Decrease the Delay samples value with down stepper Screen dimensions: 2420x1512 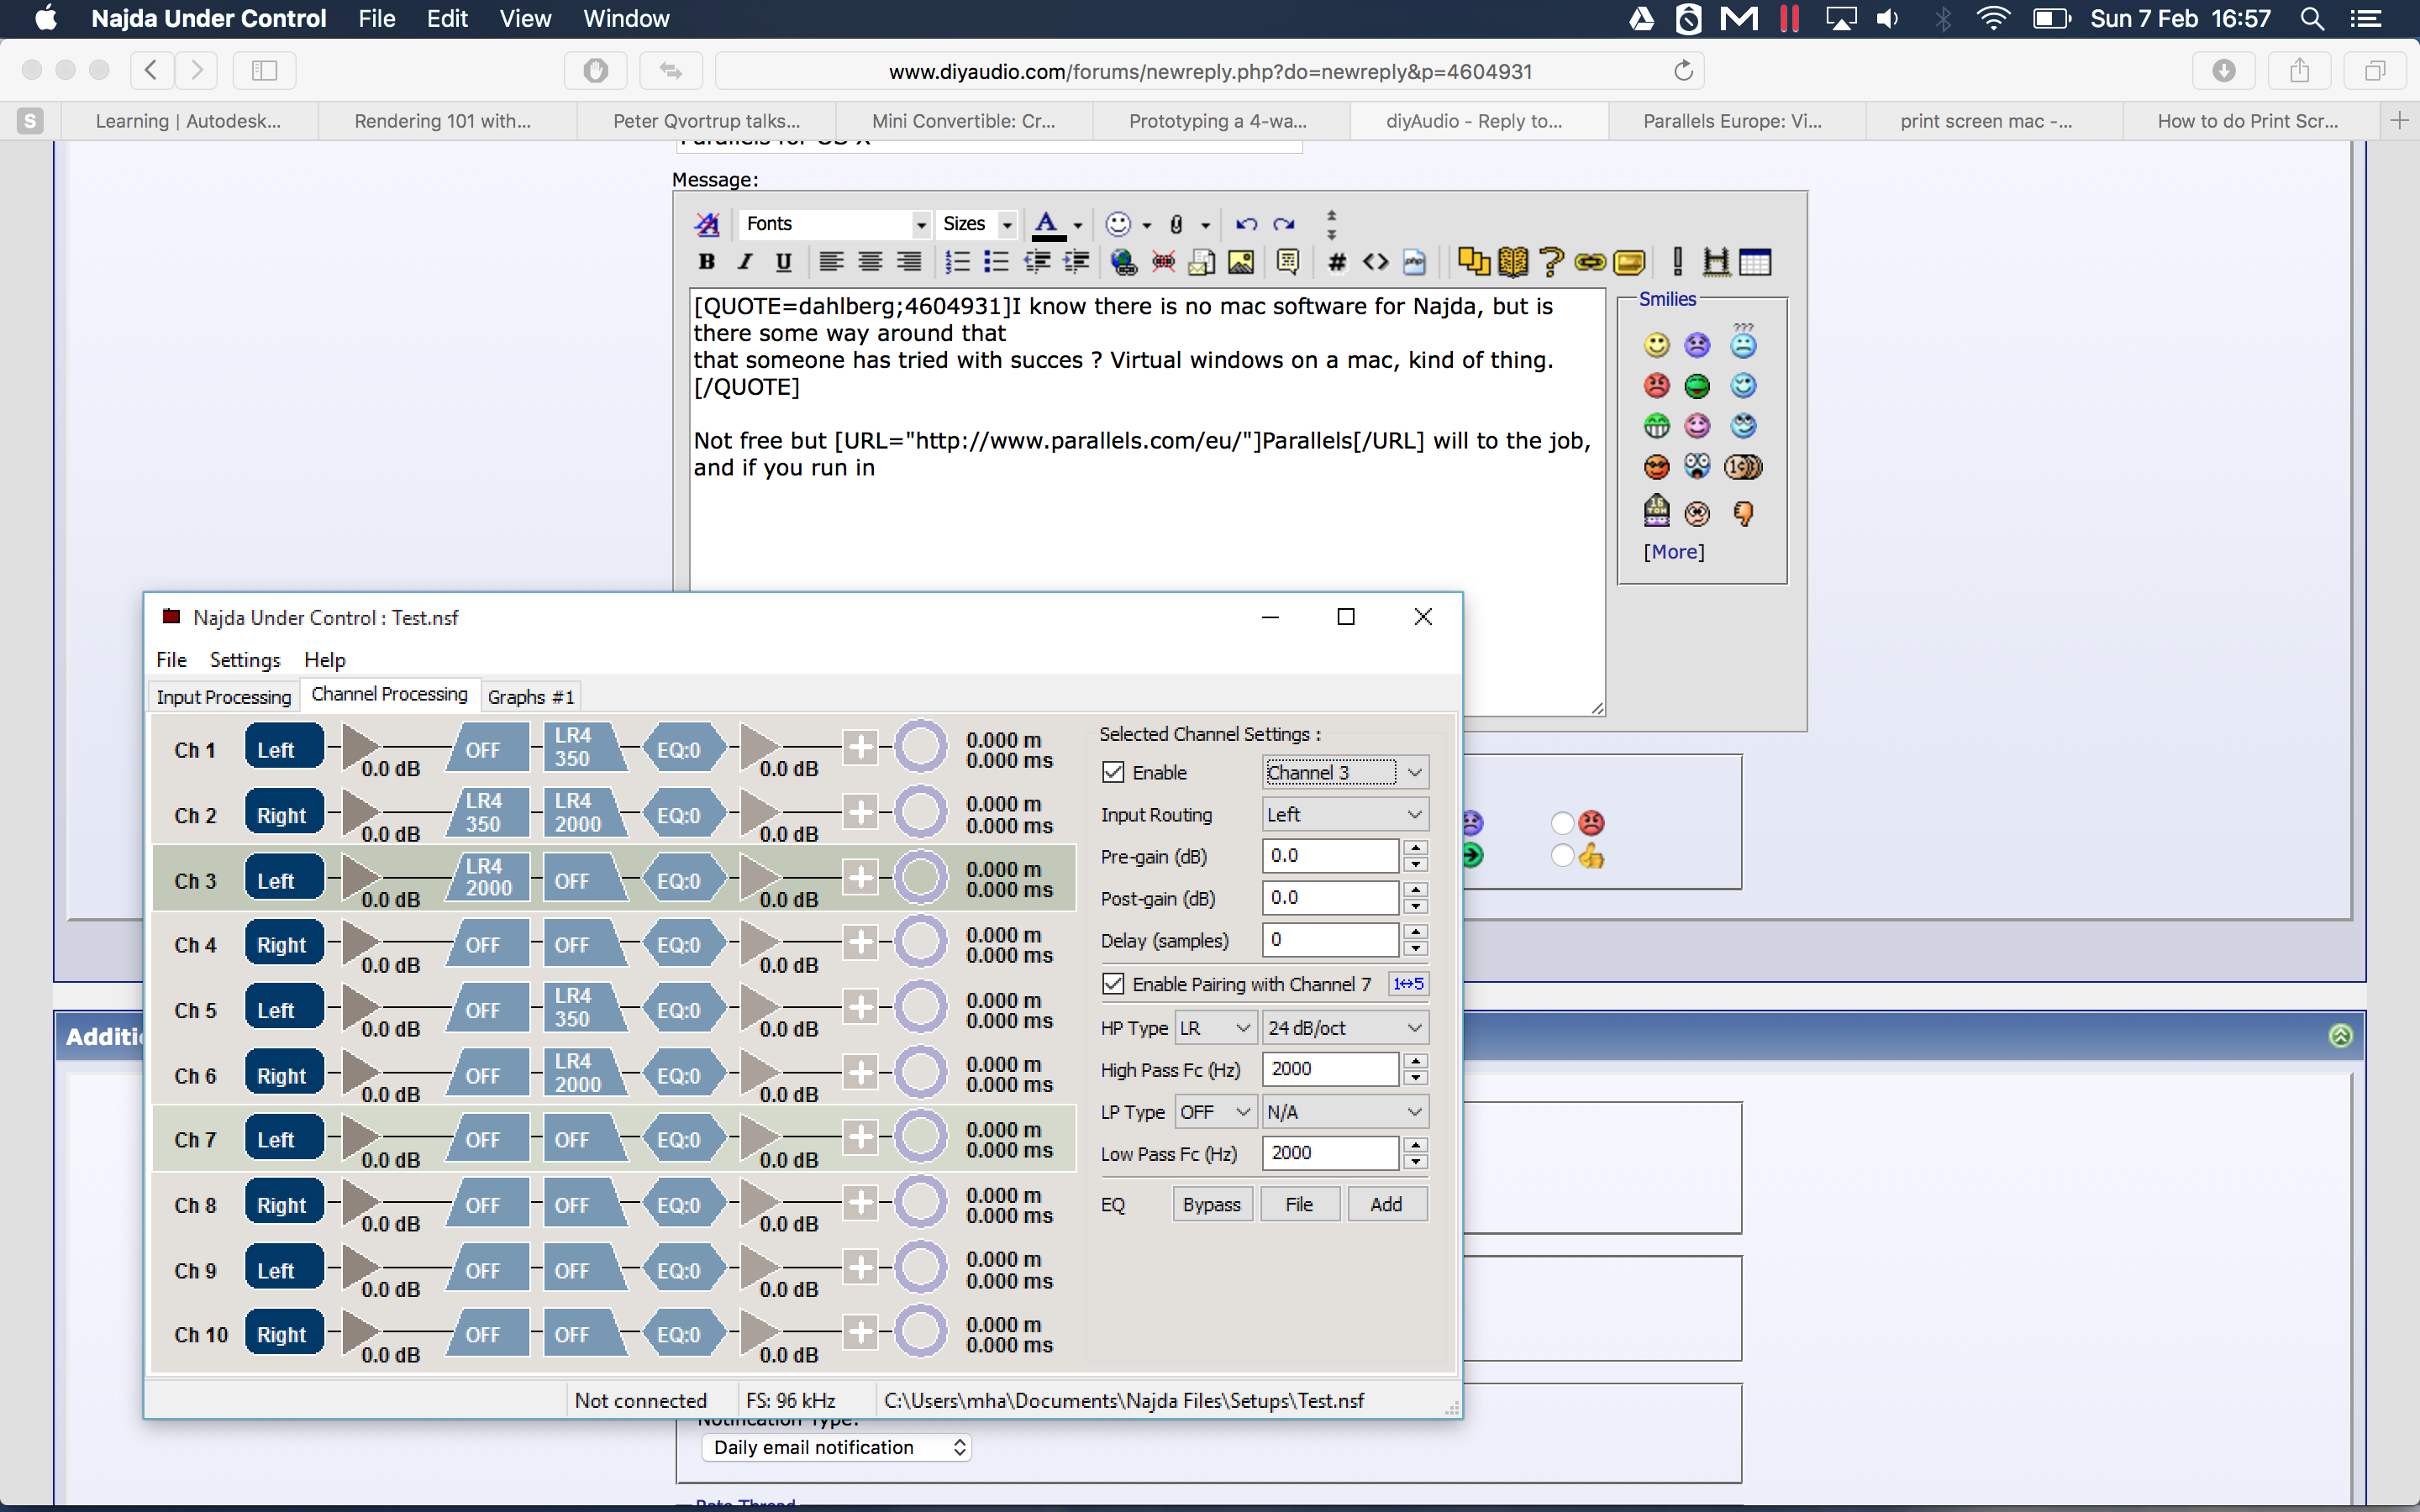(1416, 948)
